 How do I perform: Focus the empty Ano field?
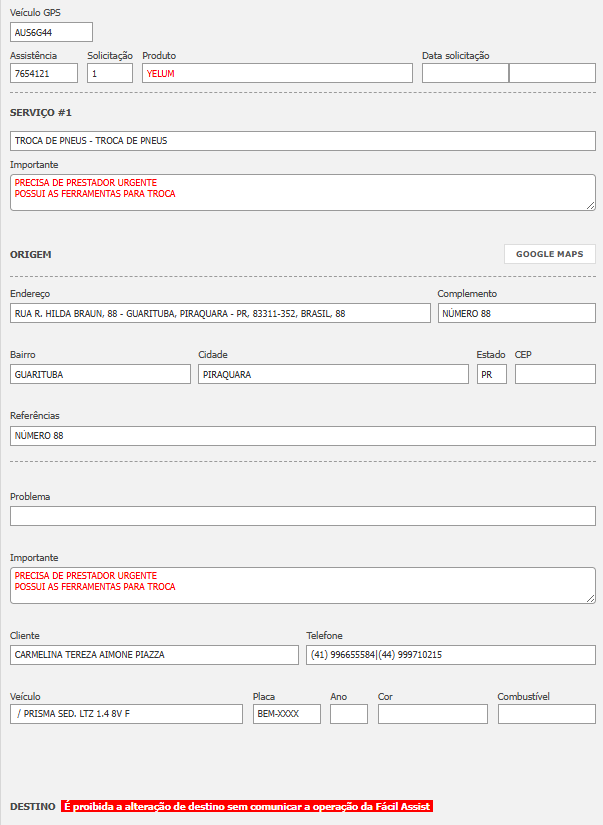(348, 714)
